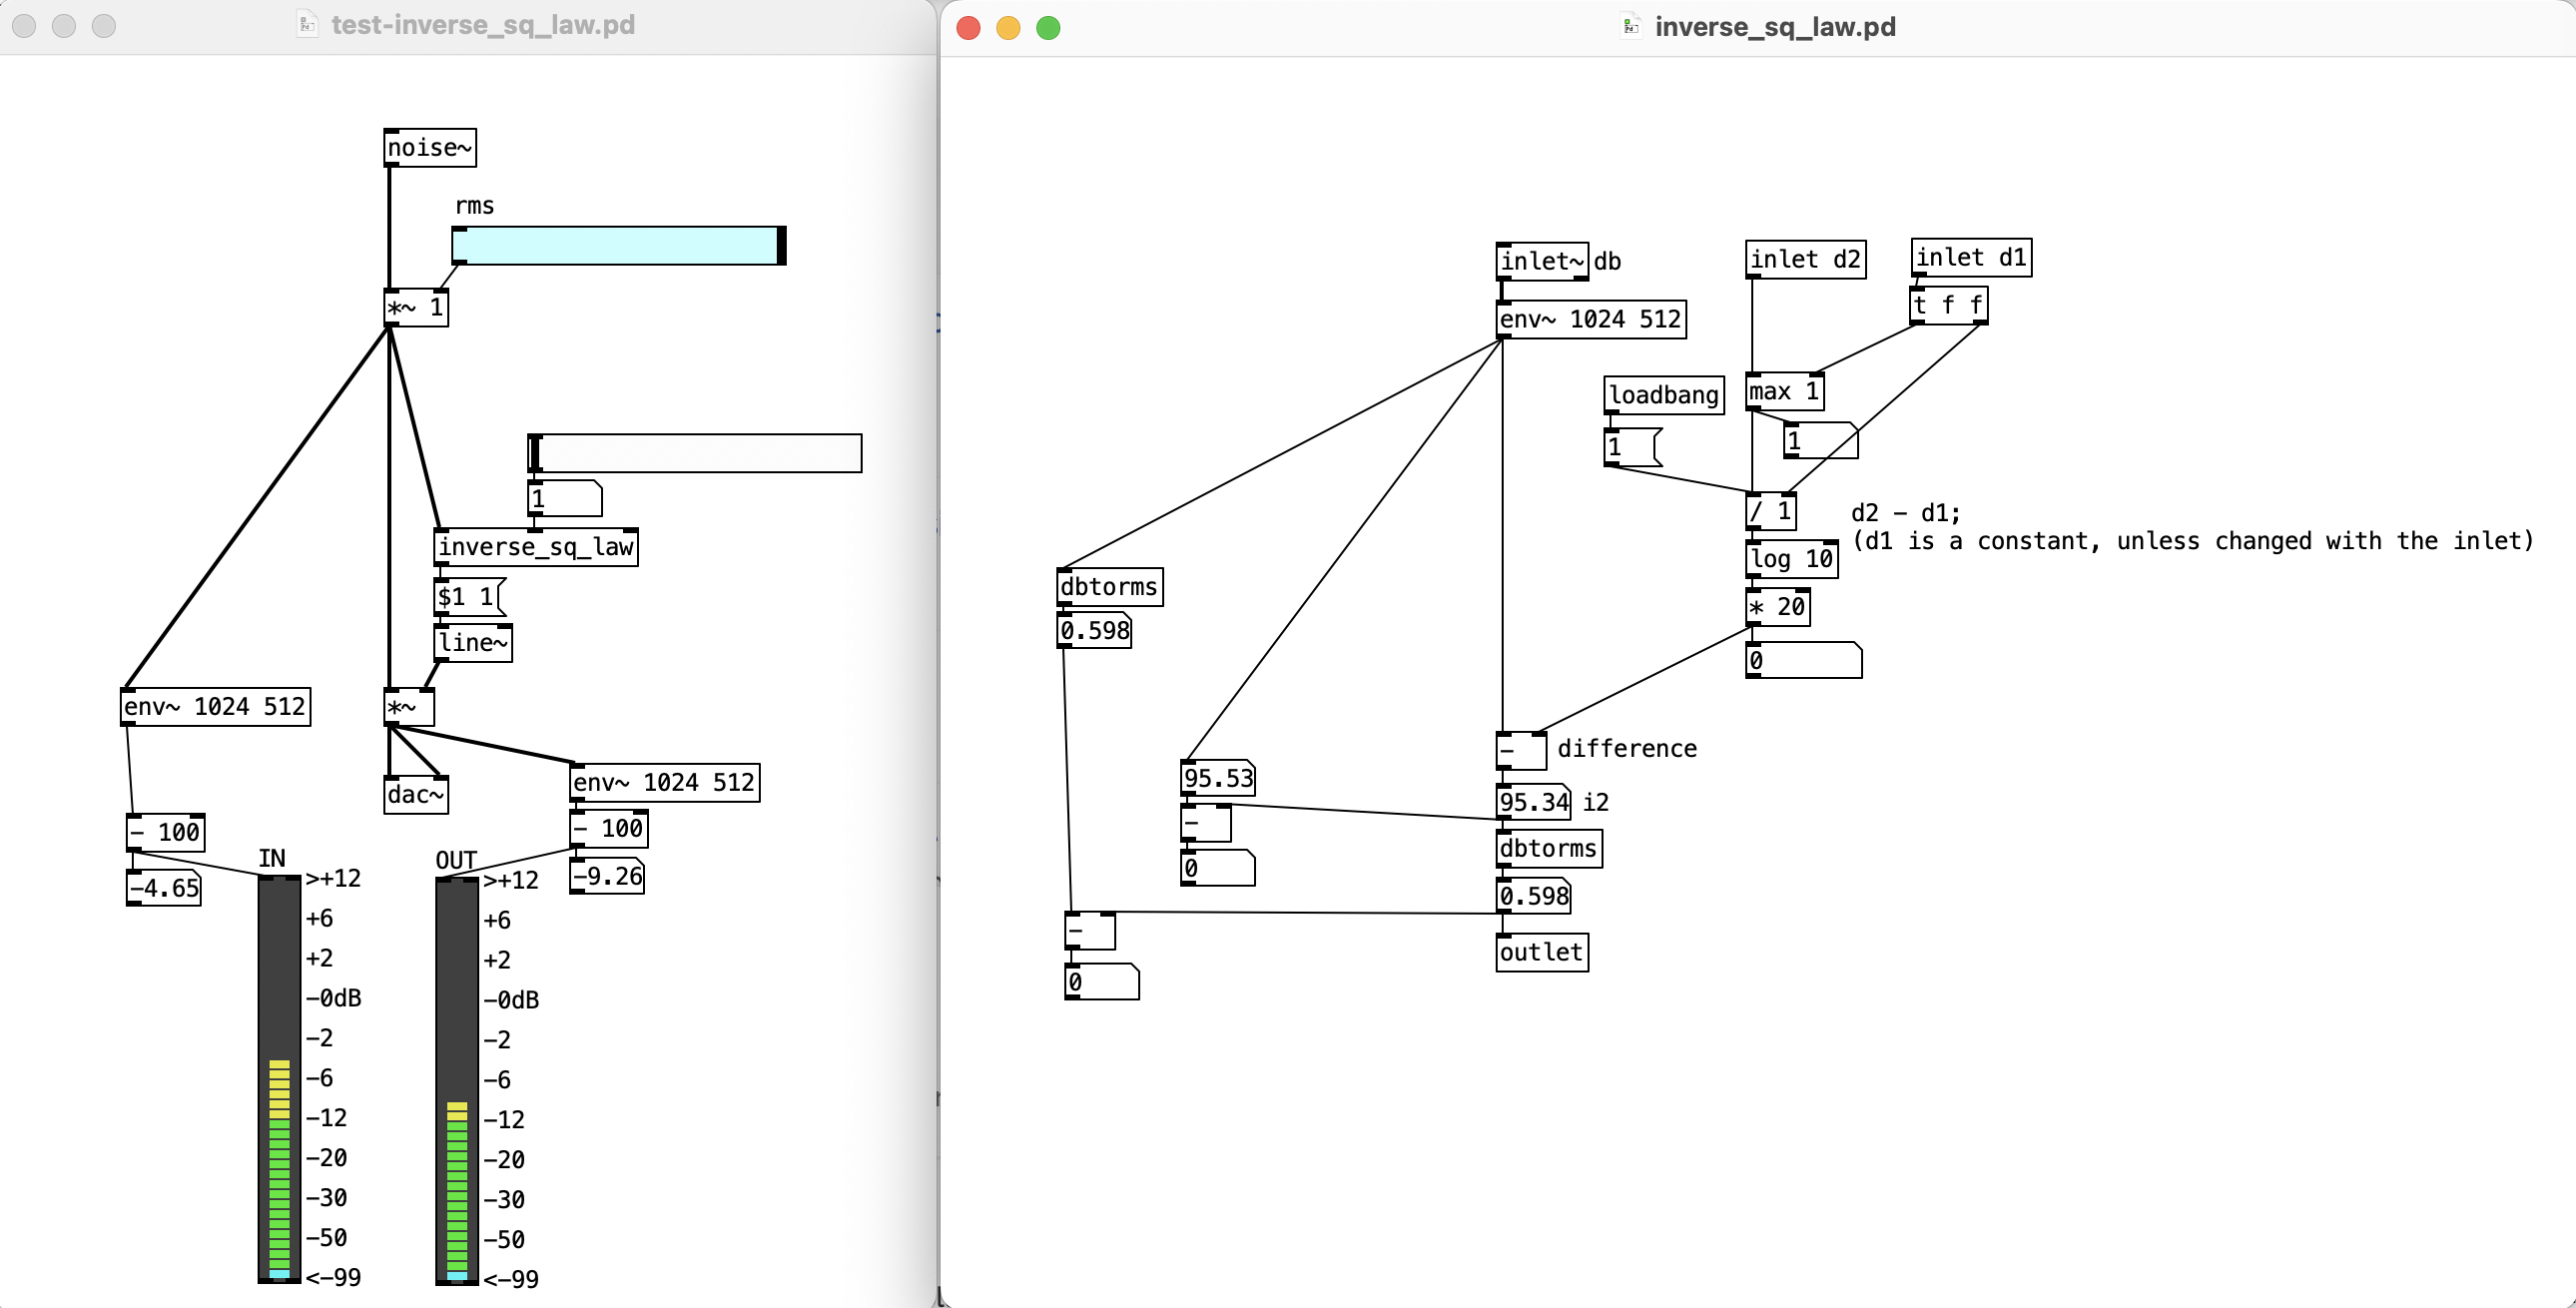
Task: Click the number box 0 under 95.53 subtraction
Action: coord(1218,868)
